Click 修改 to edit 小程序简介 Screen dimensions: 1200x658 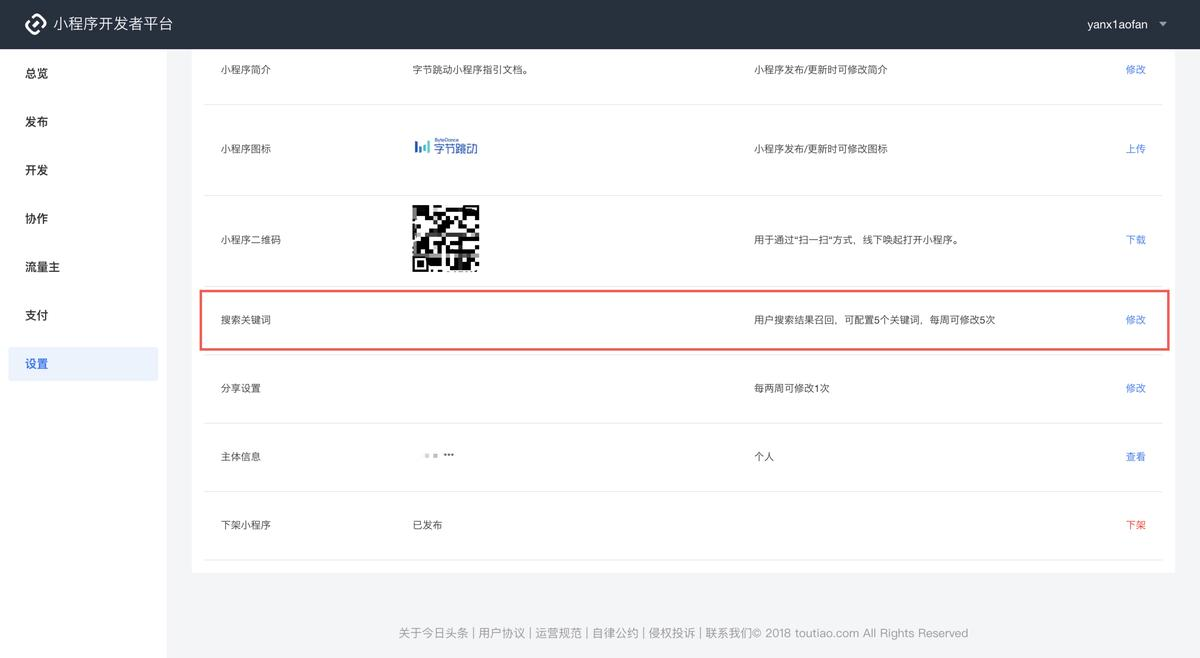1136,70
